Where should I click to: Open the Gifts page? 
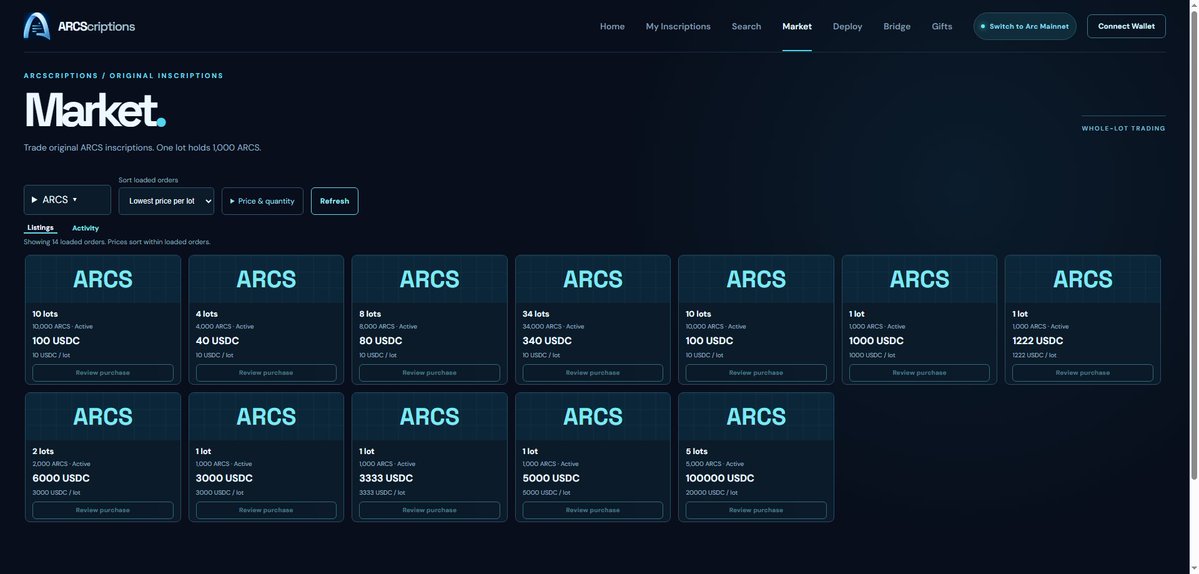(941, 26)
